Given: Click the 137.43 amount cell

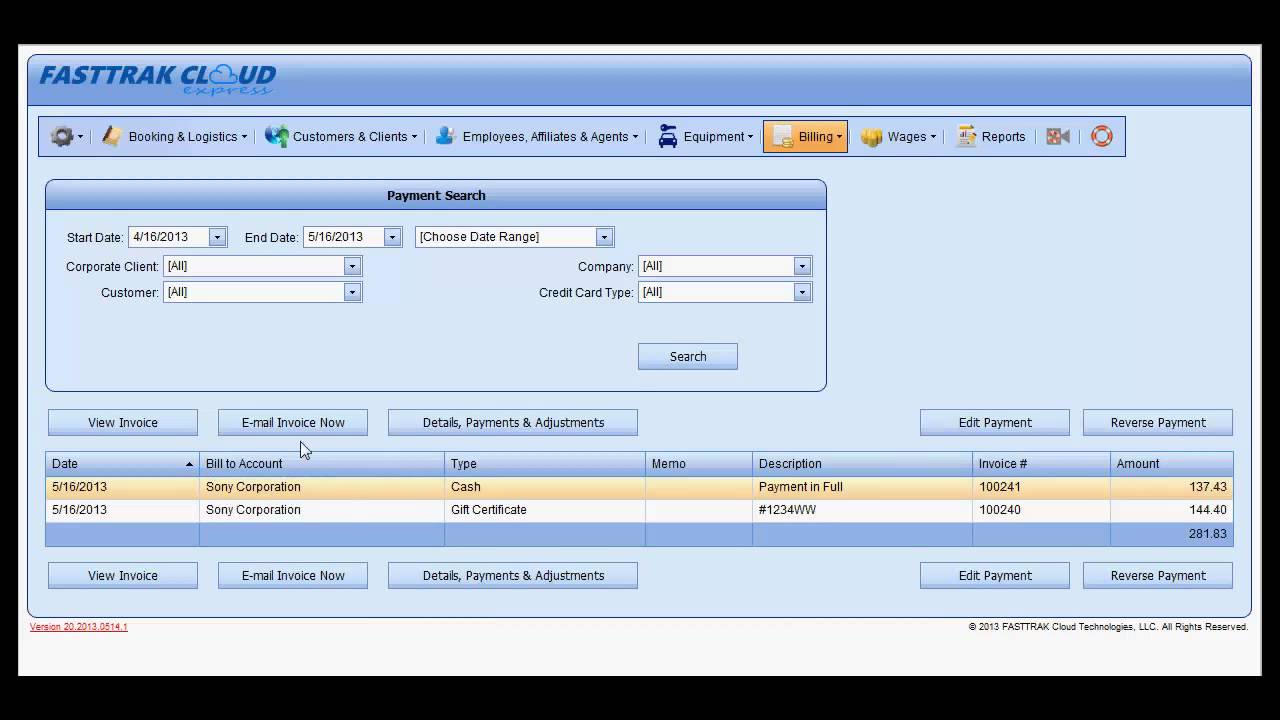Looking at the screenshot, I should (1172, 487).
